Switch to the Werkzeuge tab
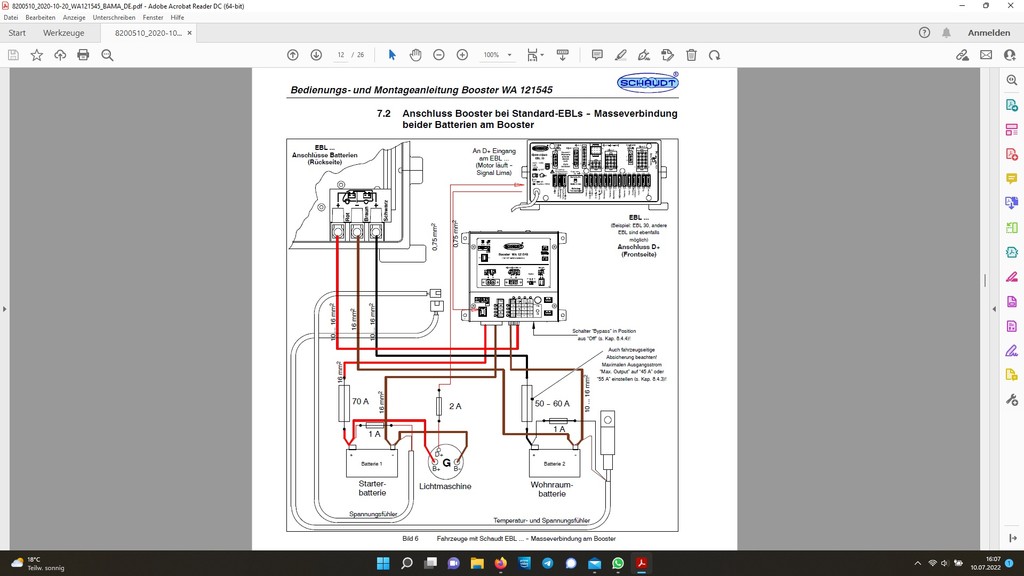Viewport: 1024px width, 576px height. 63,33
